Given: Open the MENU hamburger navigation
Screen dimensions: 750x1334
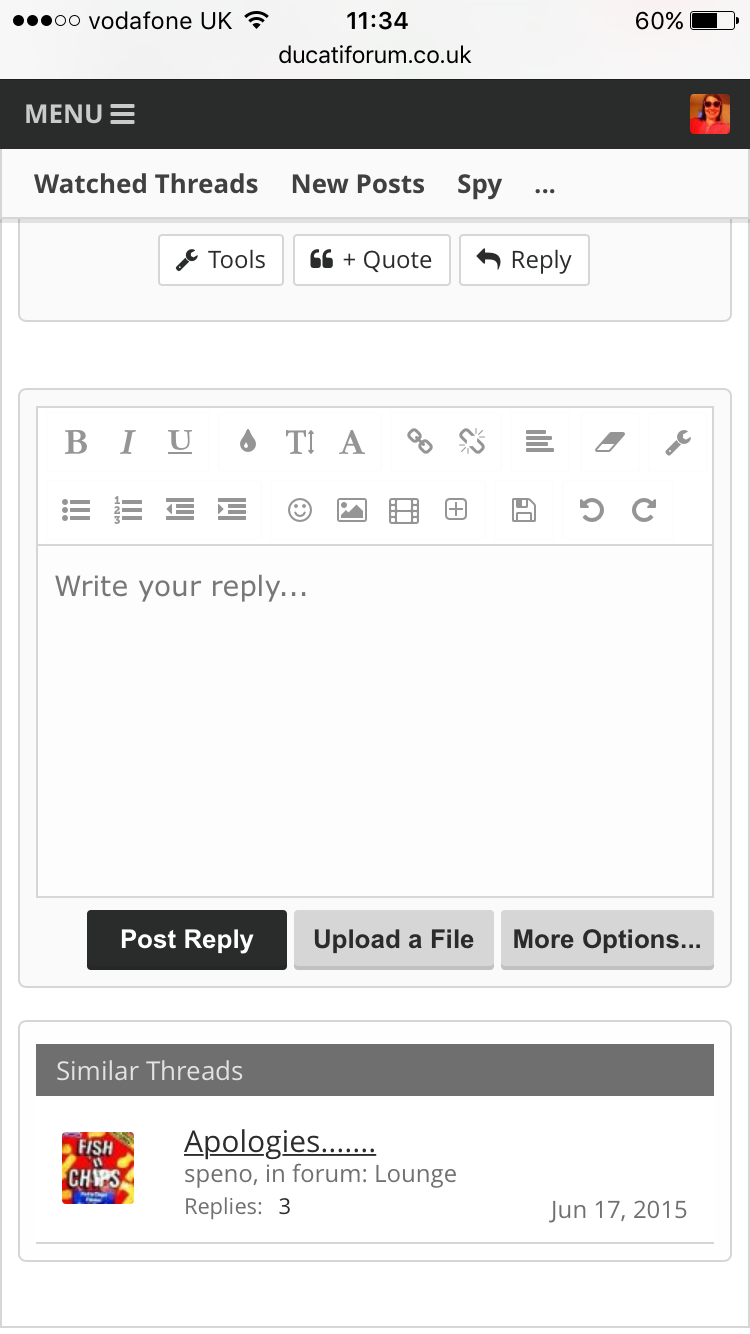Looking at the screenshot, I should 80,114.
